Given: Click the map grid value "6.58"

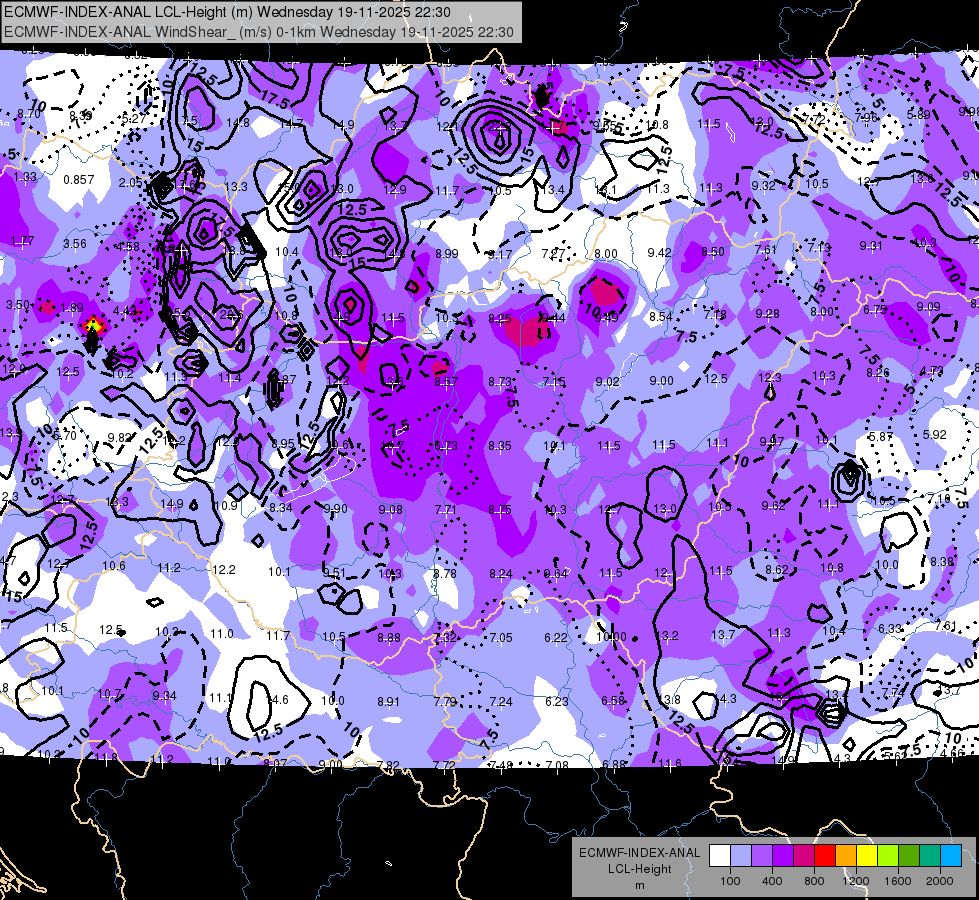Looking at the screenshot, I should [613, 701].
